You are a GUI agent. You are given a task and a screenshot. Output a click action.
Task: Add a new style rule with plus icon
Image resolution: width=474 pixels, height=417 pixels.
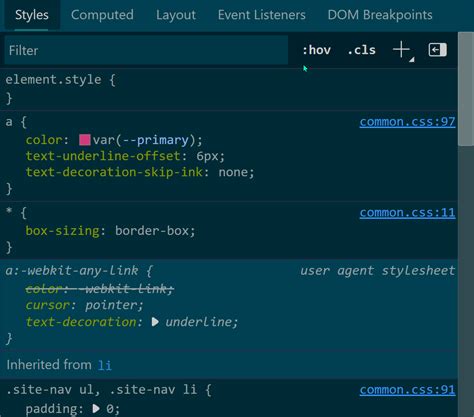point(402,51)
